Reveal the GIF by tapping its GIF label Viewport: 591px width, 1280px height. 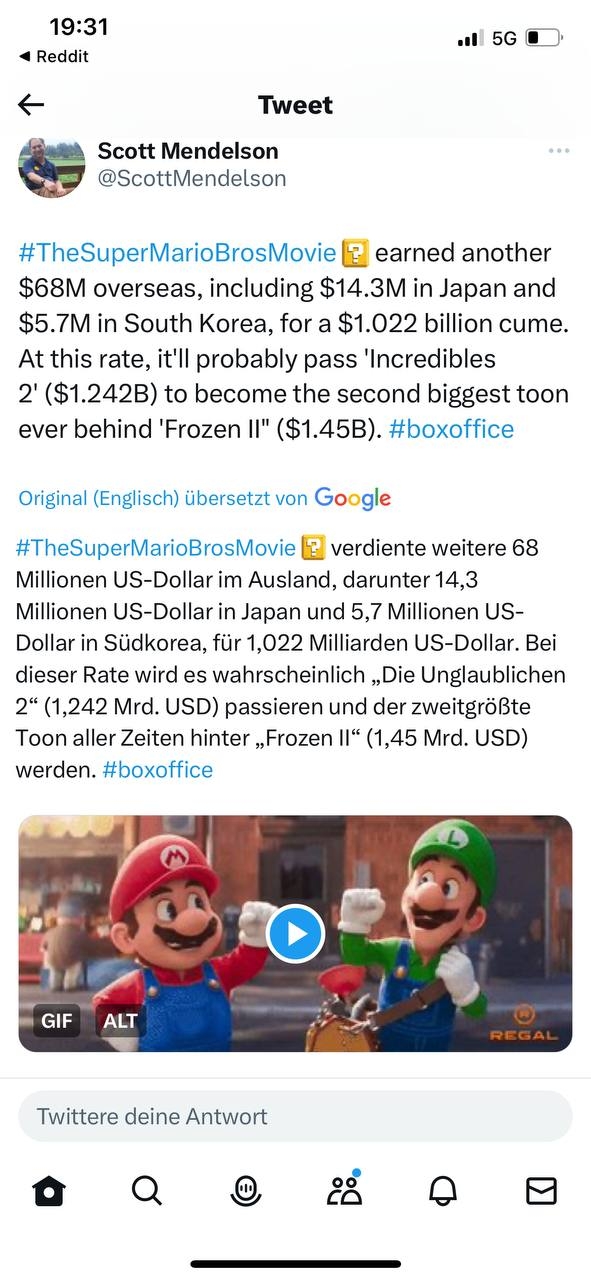[x=56, y=1021]
